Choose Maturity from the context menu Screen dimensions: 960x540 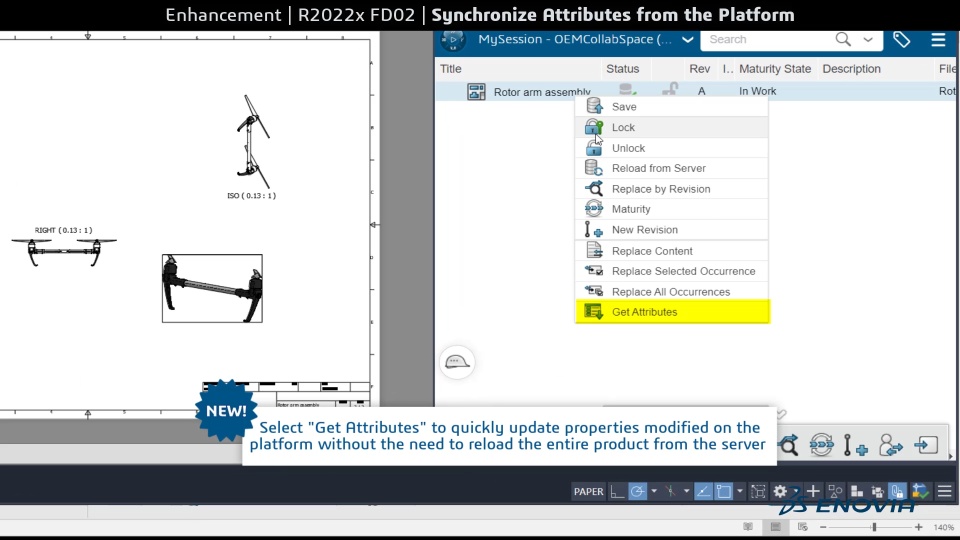[672, 209]
